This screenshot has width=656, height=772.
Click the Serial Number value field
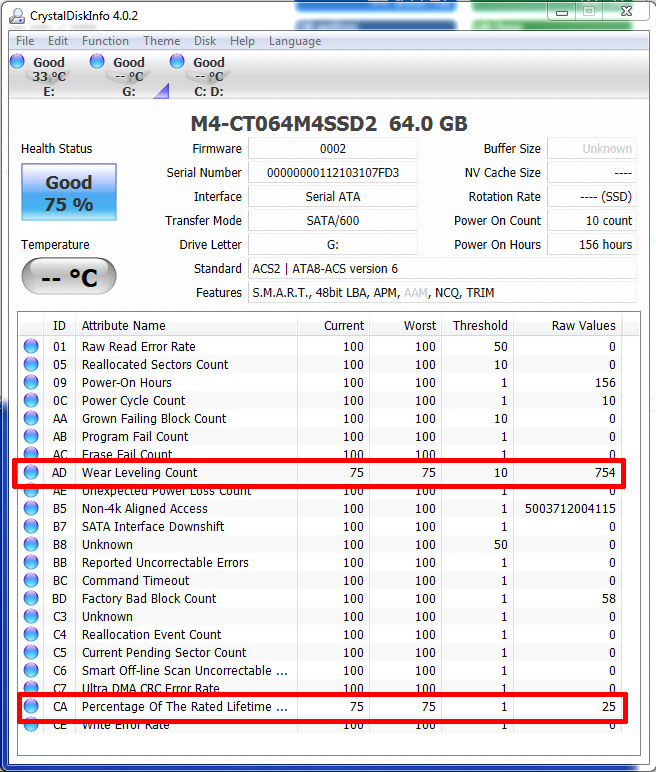point(333,173)
